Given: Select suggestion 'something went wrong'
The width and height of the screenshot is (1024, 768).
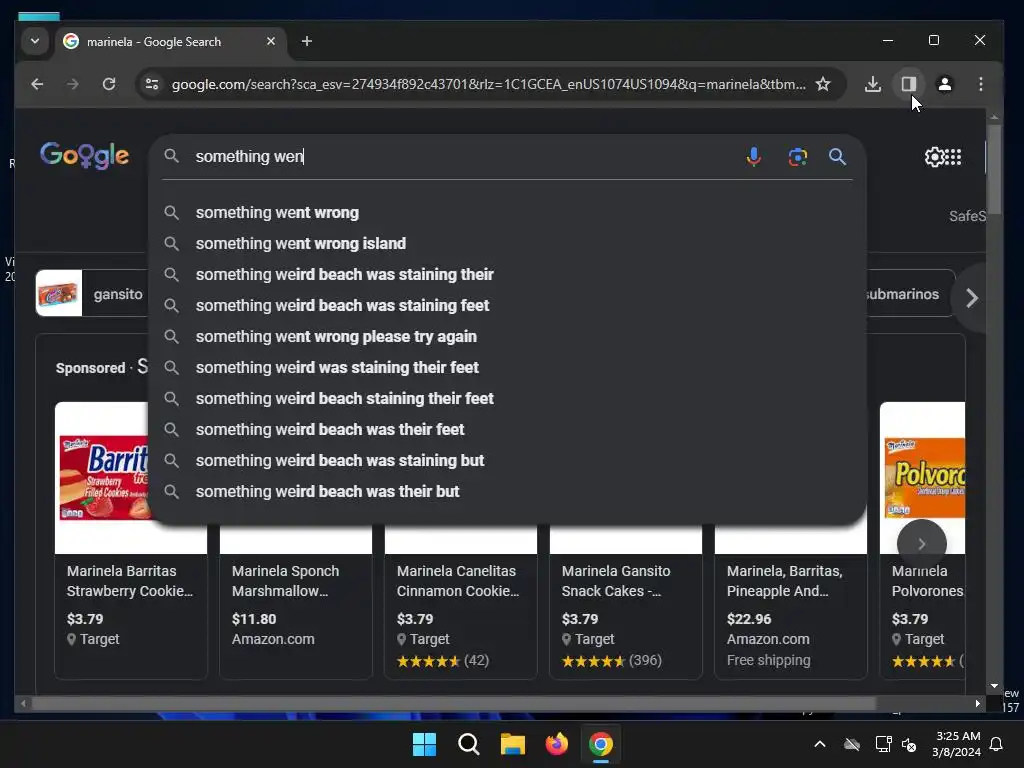Looking at the screenshot, I should [507, 213].
